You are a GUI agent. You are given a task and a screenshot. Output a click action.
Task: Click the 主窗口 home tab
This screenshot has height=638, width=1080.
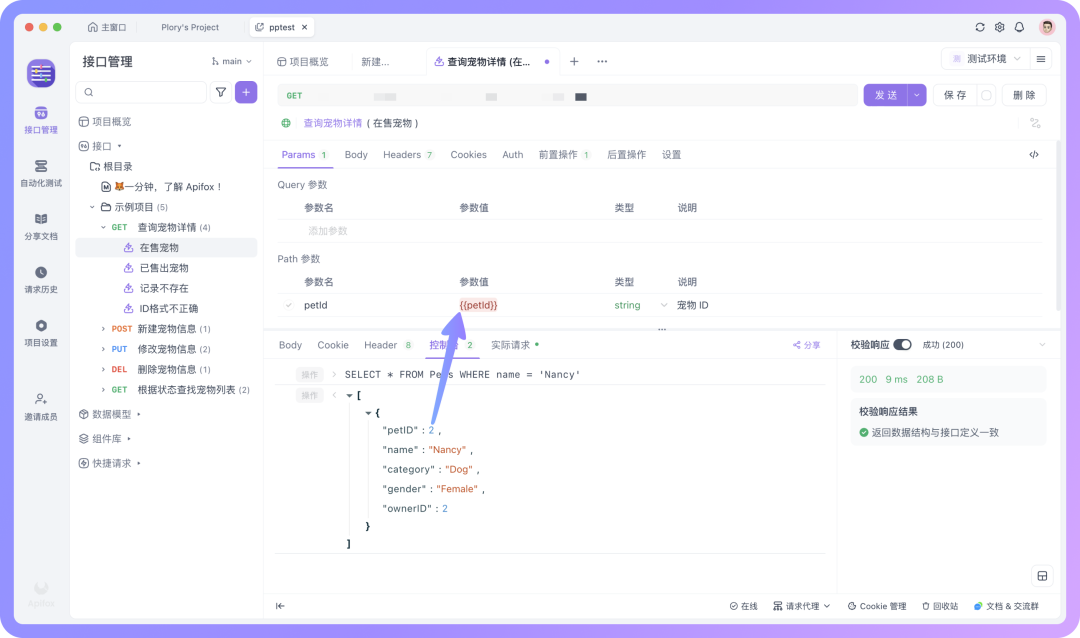[107, 28]
